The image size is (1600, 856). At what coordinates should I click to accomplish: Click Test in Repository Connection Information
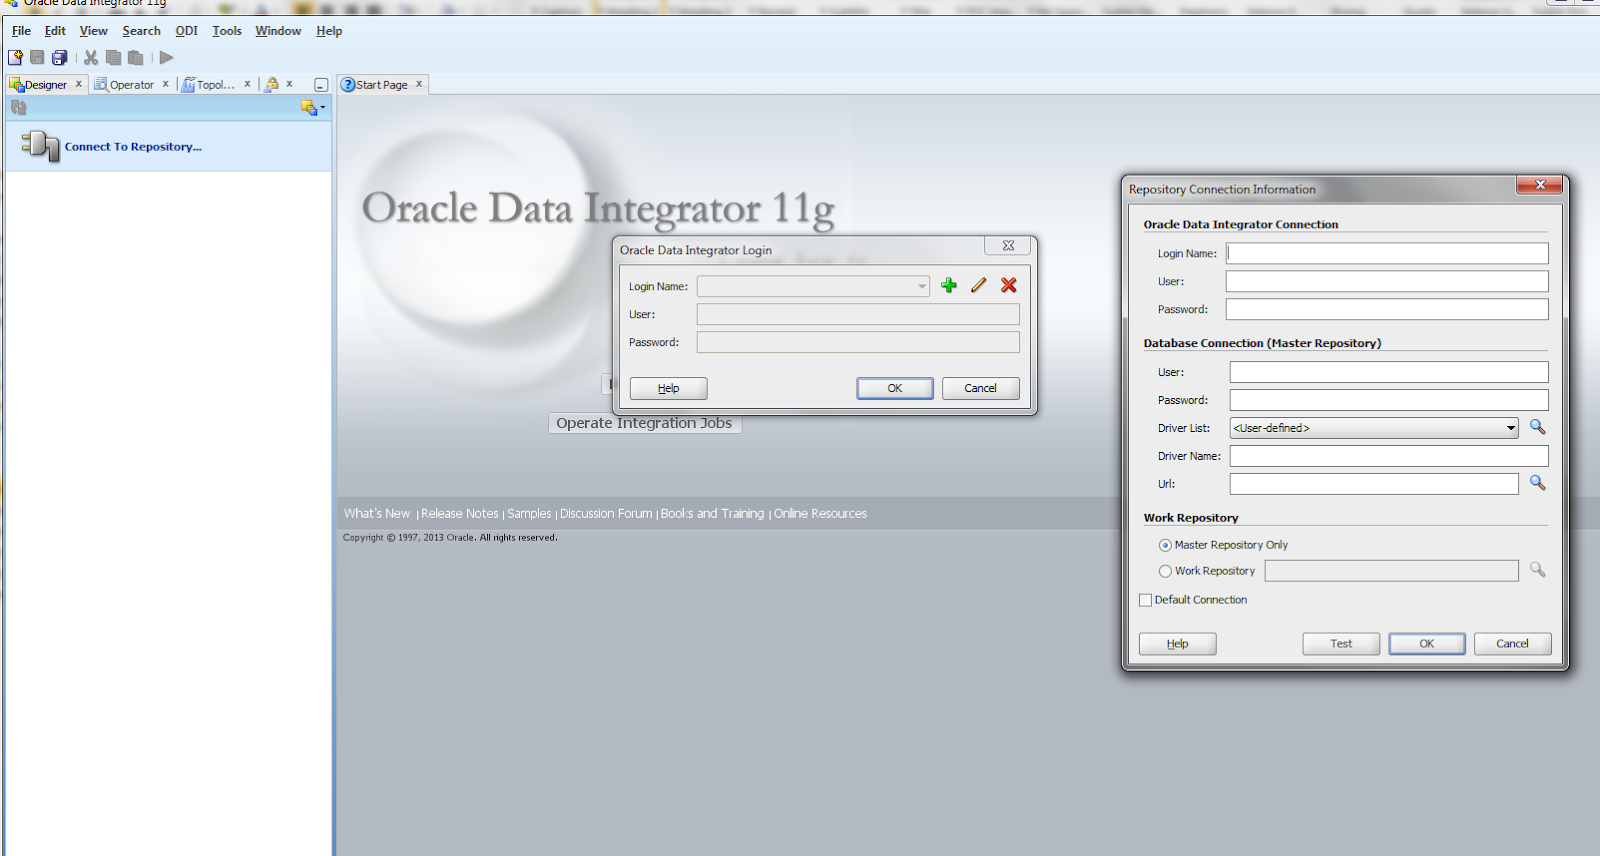click(x=1341, y=644)
